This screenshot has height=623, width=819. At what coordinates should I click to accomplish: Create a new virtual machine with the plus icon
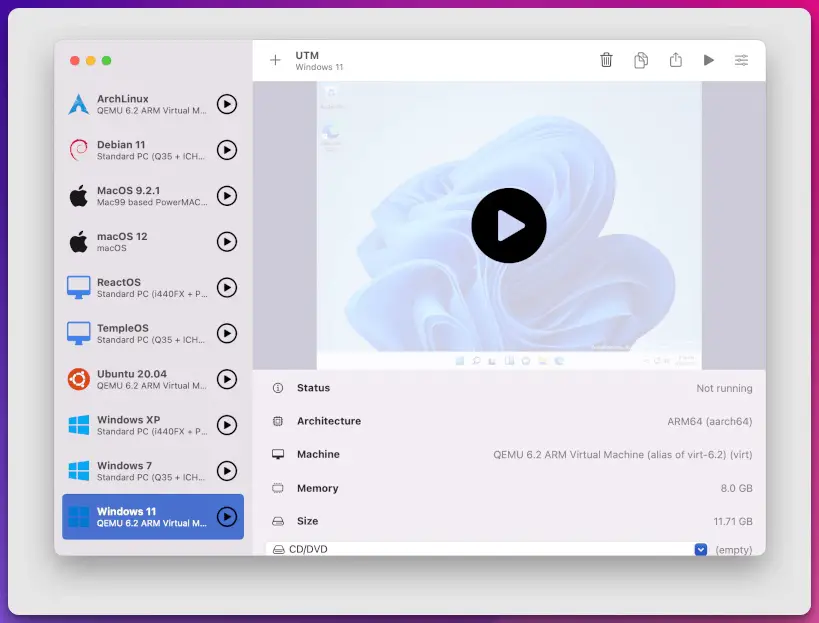[x=274, y=60]
